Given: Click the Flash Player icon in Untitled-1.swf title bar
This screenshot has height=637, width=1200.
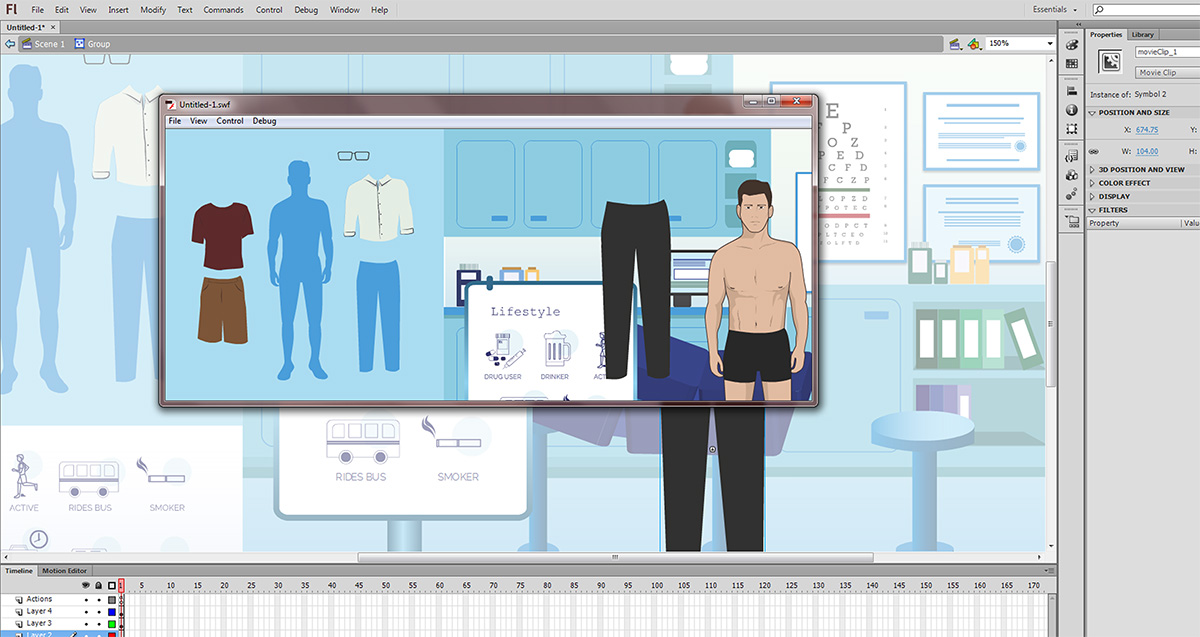Looking at the screenshot, I should pyautogui.click(x=171, y=104).
